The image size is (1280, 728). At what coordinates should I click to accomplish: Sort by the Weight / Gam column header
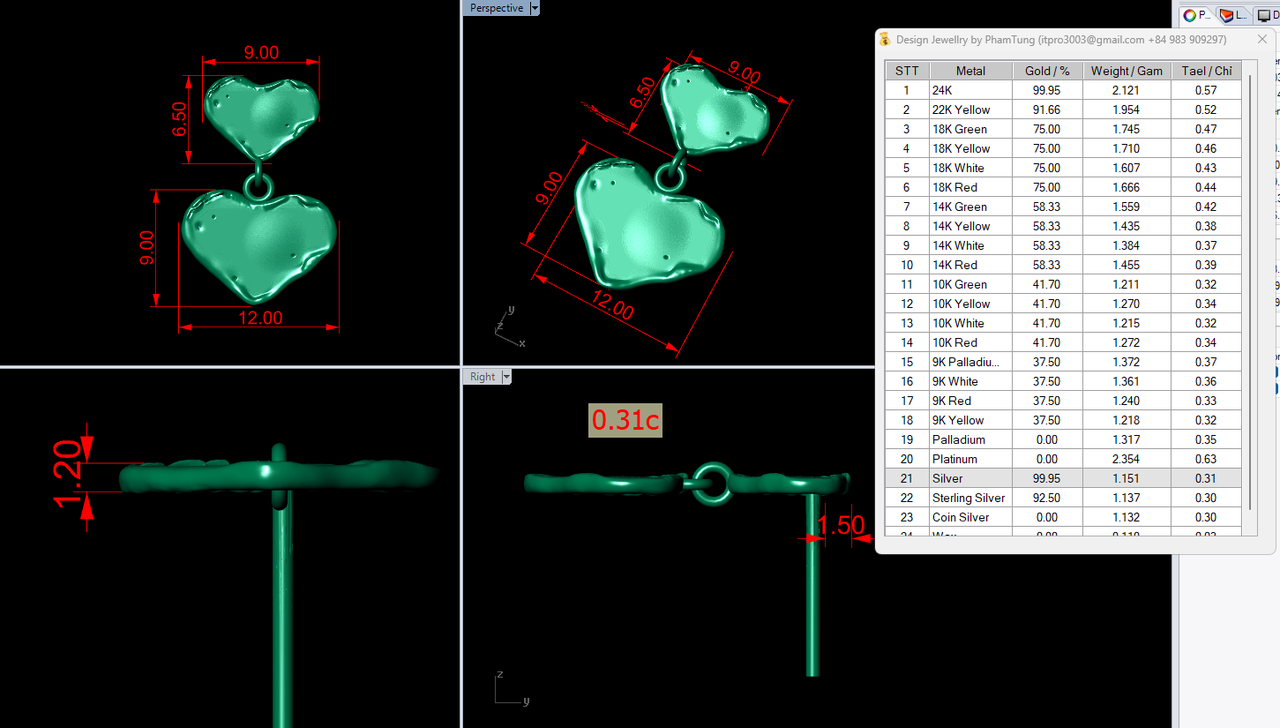(x=1127, y=71)
